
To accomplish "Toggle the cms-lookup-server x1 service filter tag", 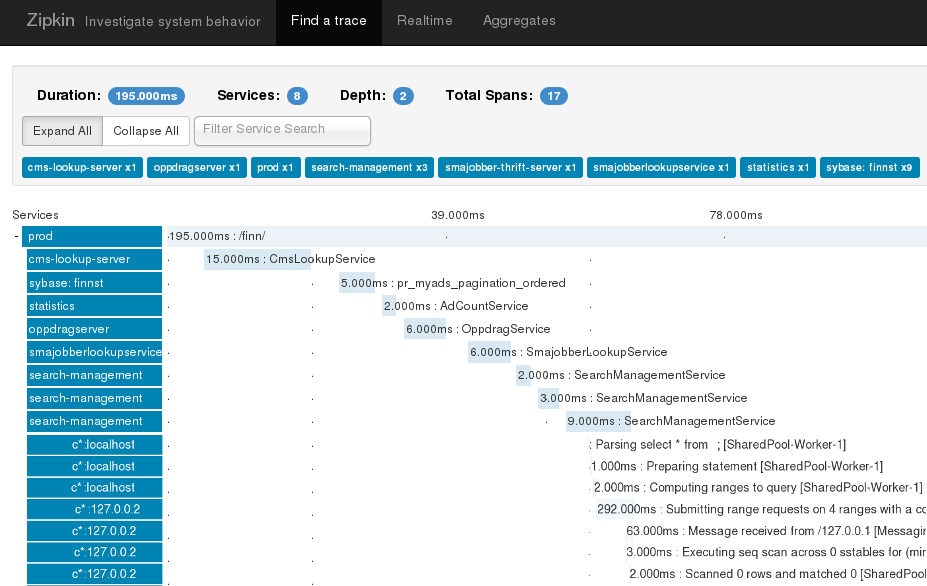I will pyautogui.click(x=82, y=168).
